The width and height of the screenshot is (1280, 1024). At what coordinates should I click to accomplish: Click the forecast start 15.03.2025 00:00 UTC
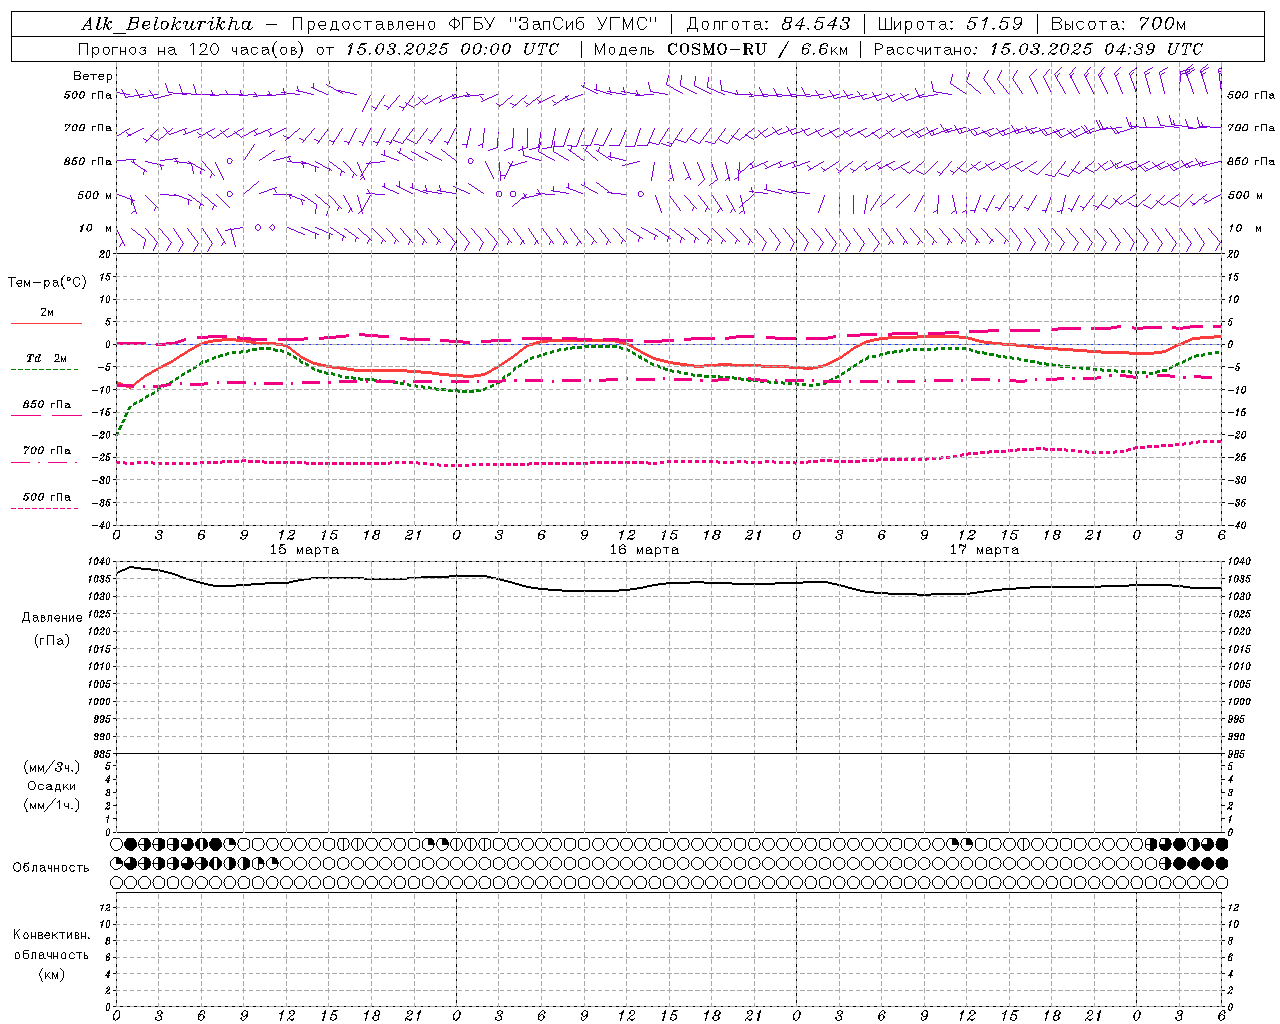[x=452, y=49]
